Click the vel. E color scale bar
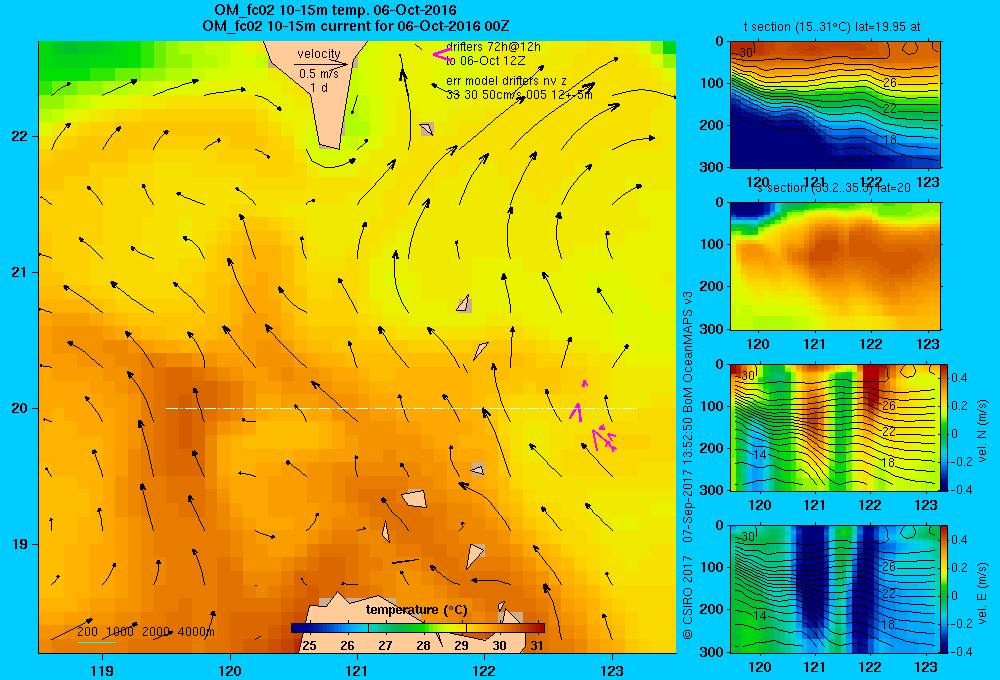This screenshot has height=680, width=1000. coord(944,589)
